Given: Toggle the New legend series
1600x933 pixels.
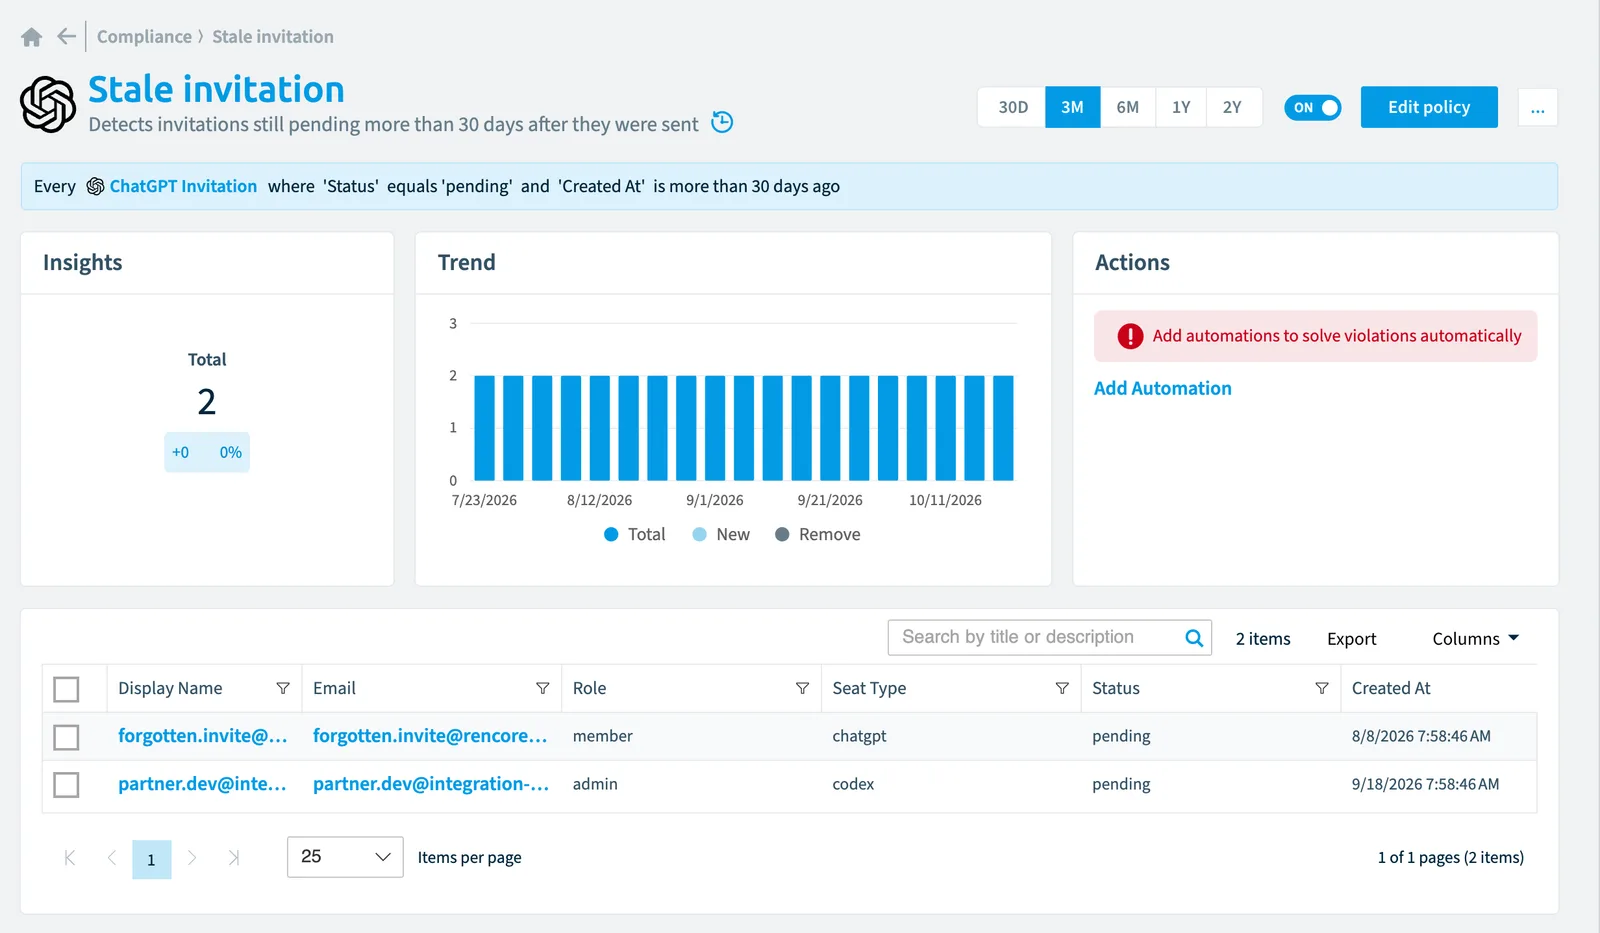Looking at the screenshot, I should [721, 534].
